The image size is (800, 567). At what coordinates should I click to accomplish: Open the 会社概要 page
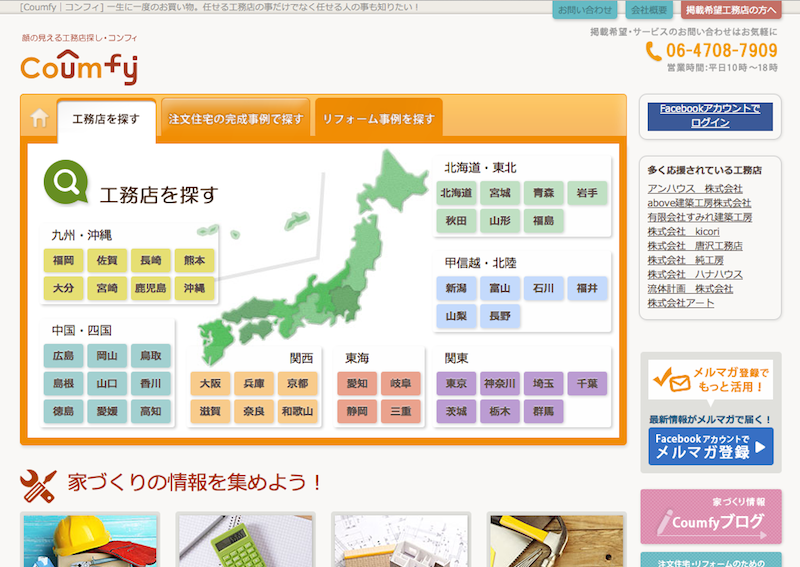click(x=648, y=10)
